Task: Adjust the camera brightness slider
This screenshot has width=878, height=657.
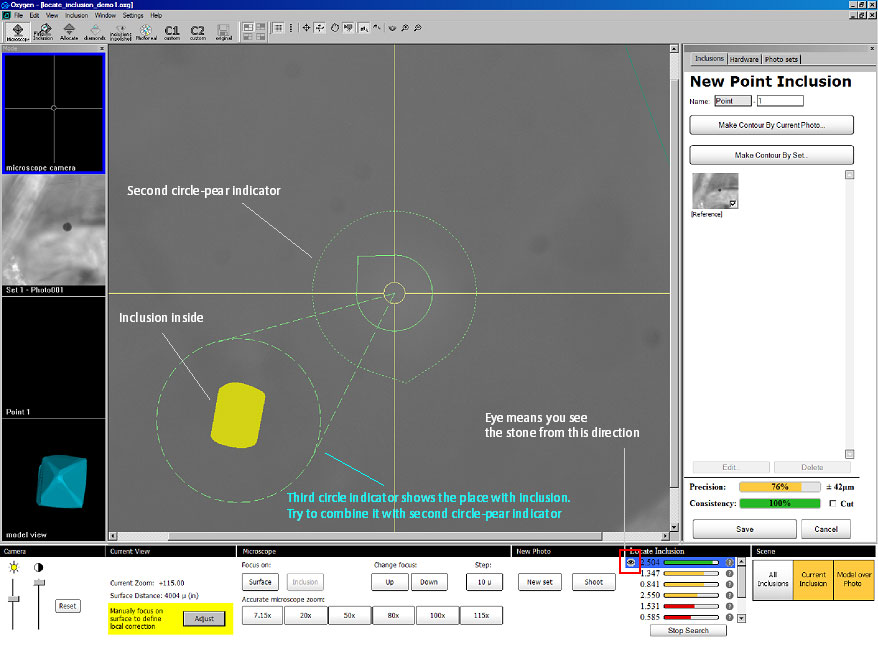Action: [x=14, y=600]
